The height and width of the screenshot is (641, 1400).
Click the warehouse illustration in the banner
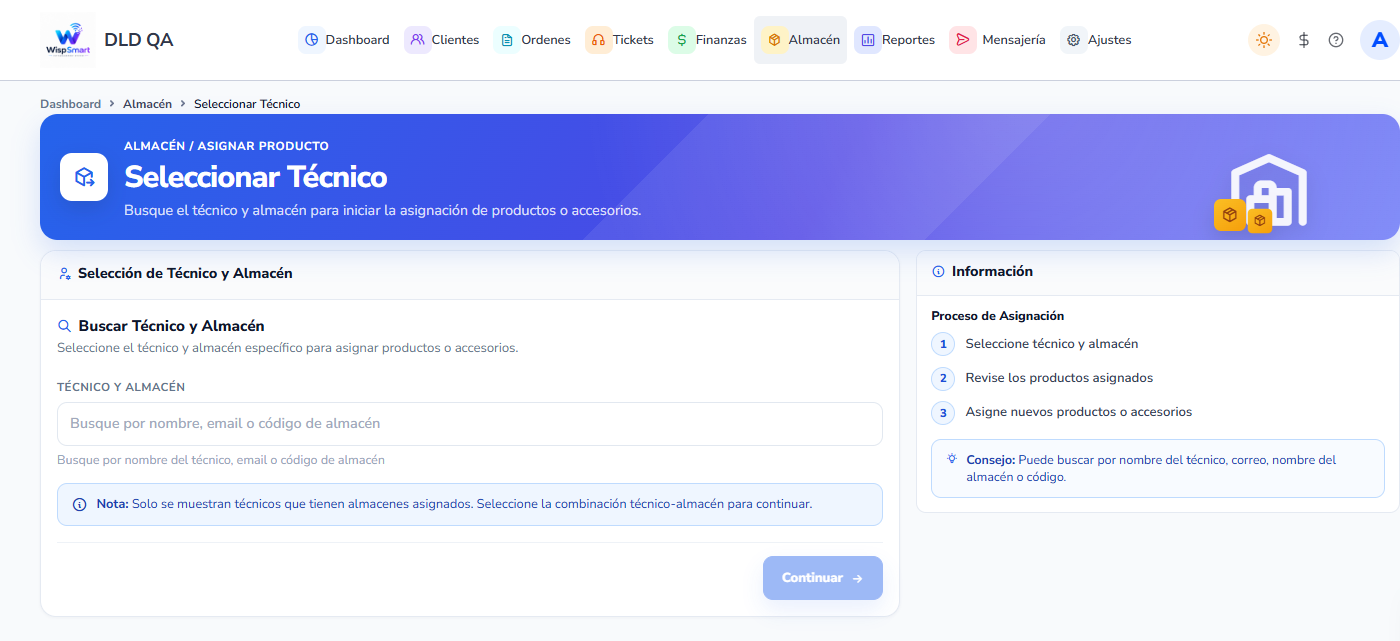1262,193
